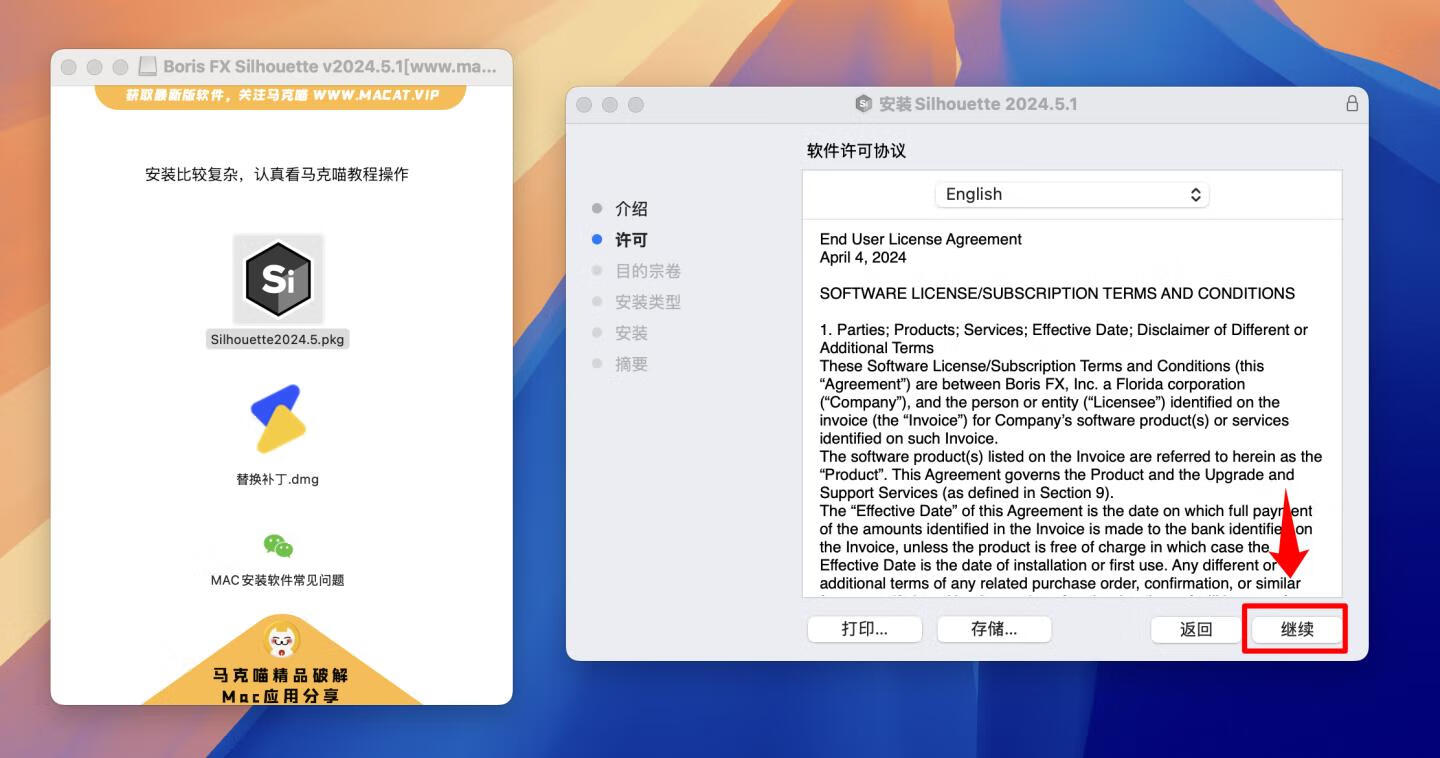This screenshot has height=758, width=1440.
Task: Click the WWW.MACAT.VIP banner at top
Action: pos(281,96)
